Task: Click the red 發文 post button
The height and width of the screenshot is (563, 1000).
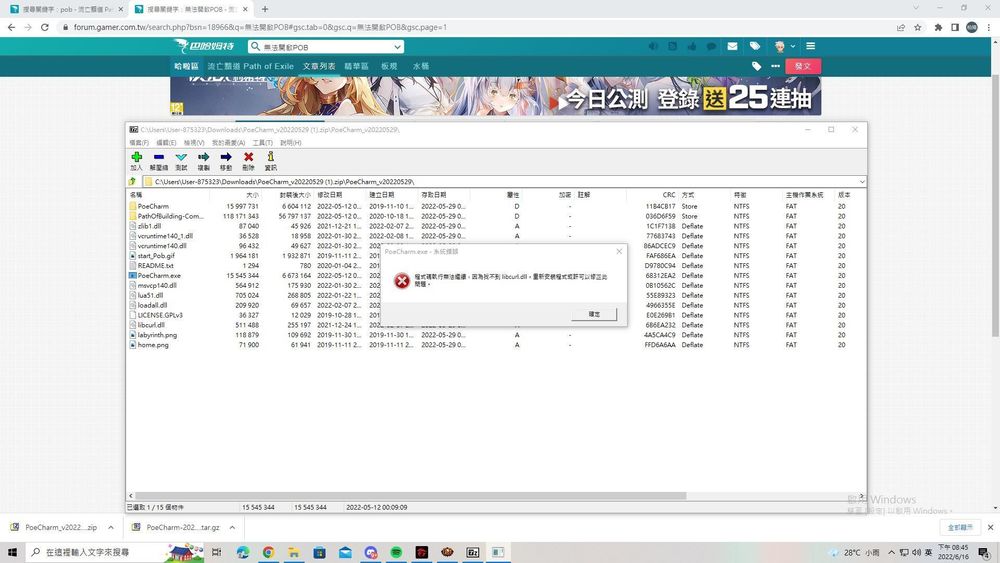Action: tap(802, 66)
